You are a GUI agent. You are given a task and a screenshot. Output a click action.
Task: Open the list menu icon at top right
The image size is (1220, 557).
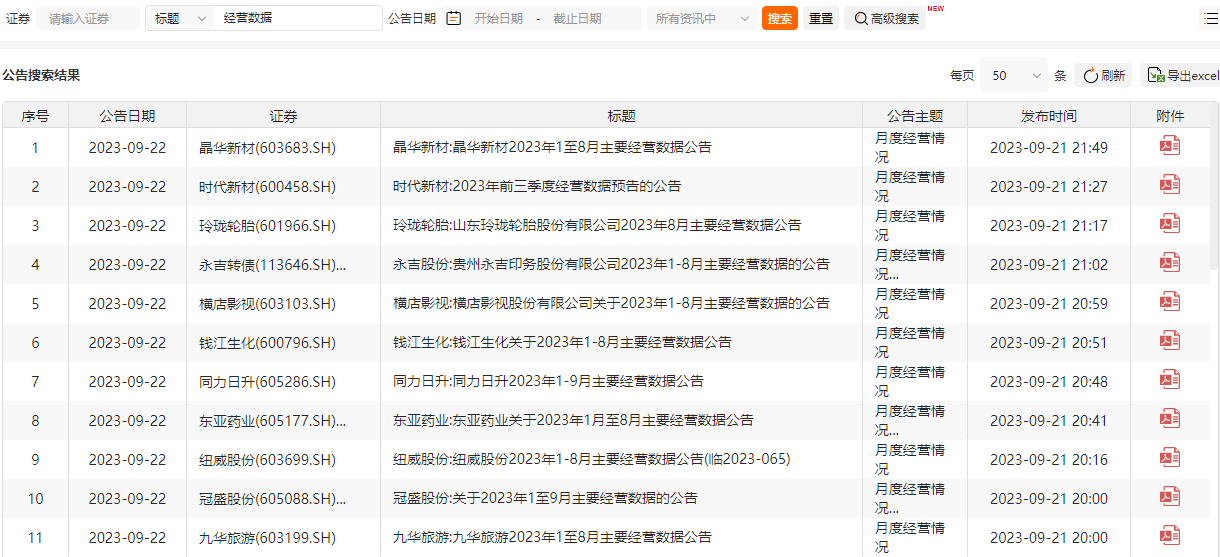(1209, 18)
